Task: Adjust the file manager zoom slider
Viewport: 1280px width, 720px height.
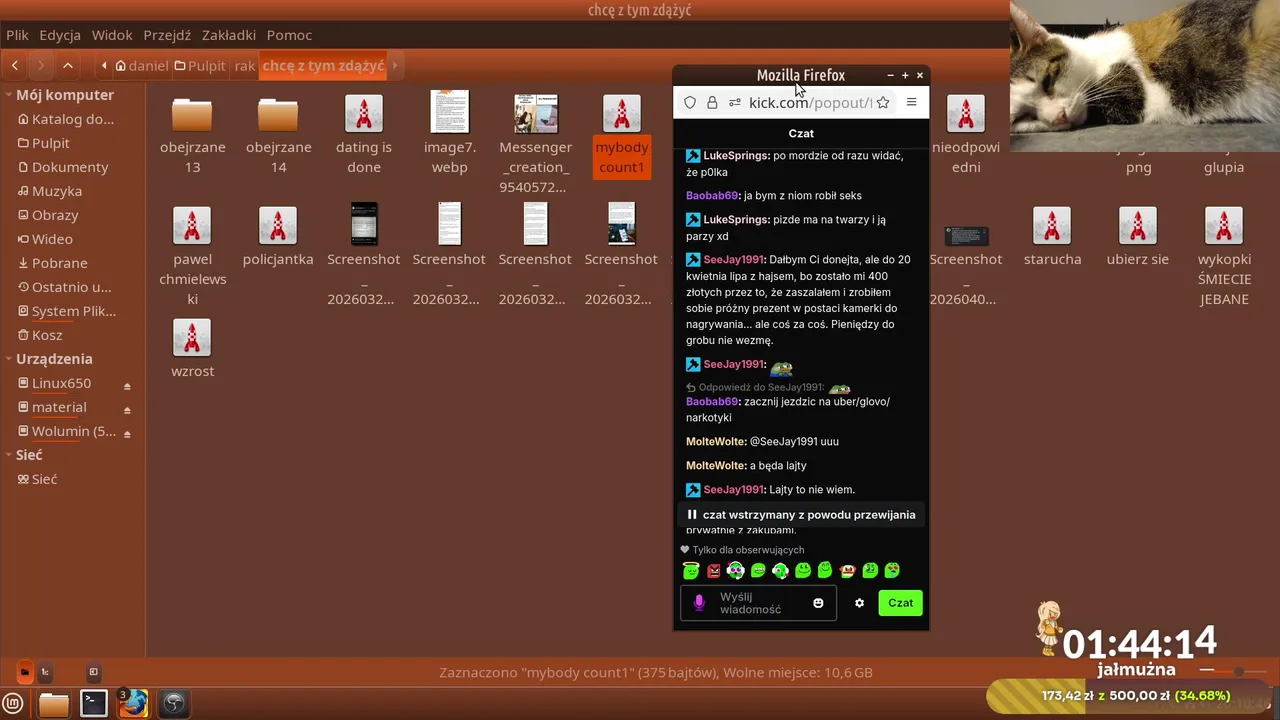Action: point(1237,671)
